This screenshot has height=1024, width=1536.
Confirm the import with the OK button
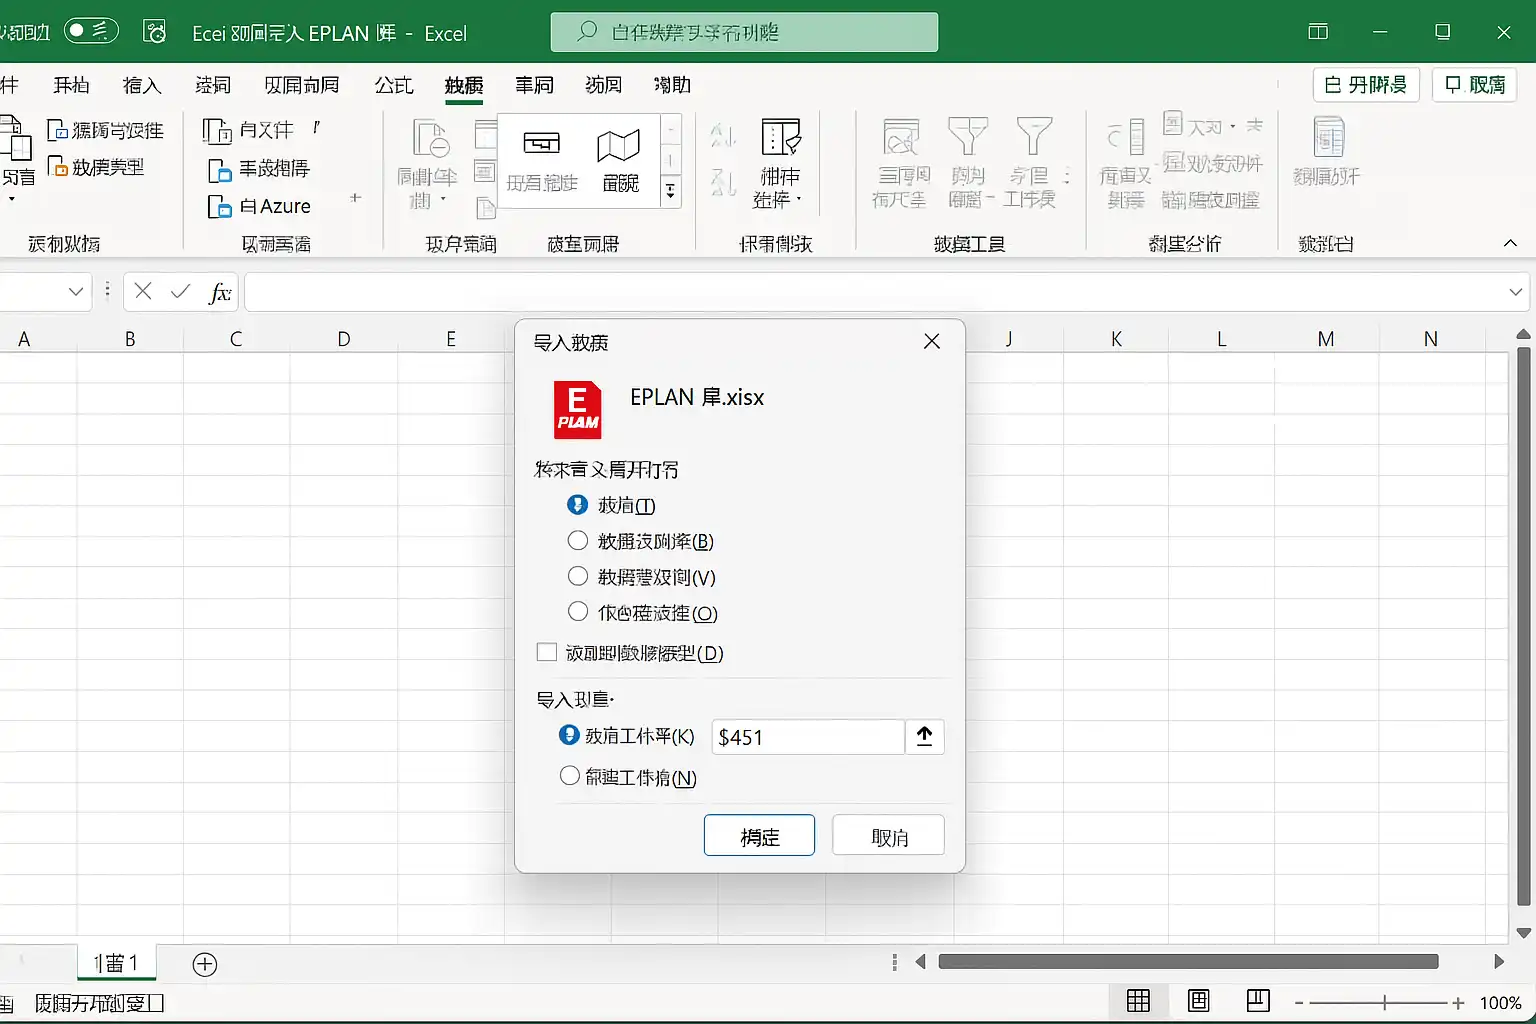point(759,835)
